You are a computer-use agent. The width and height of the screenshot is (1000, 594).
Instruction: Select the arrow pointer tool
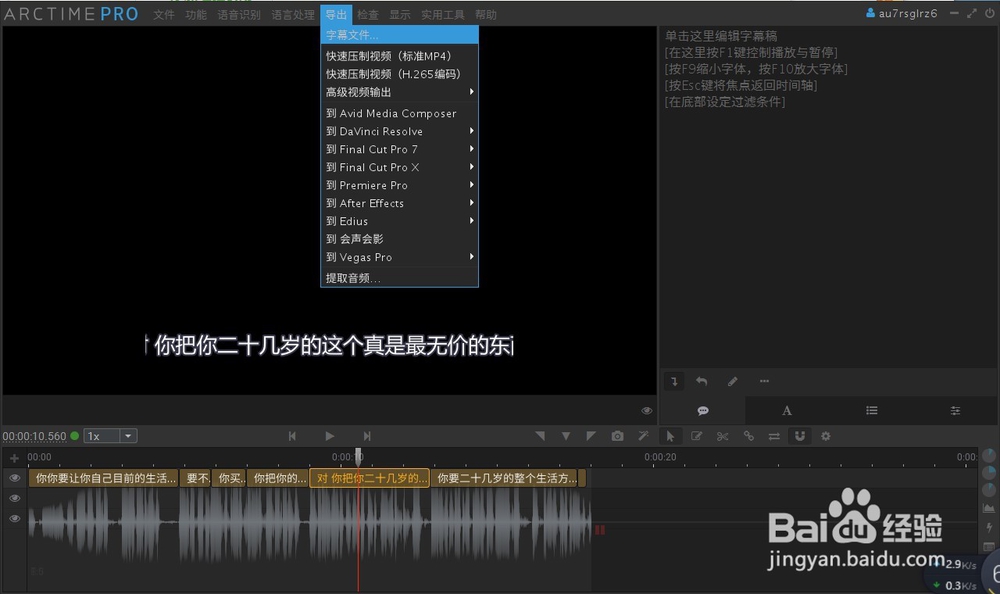coord(670,436)
